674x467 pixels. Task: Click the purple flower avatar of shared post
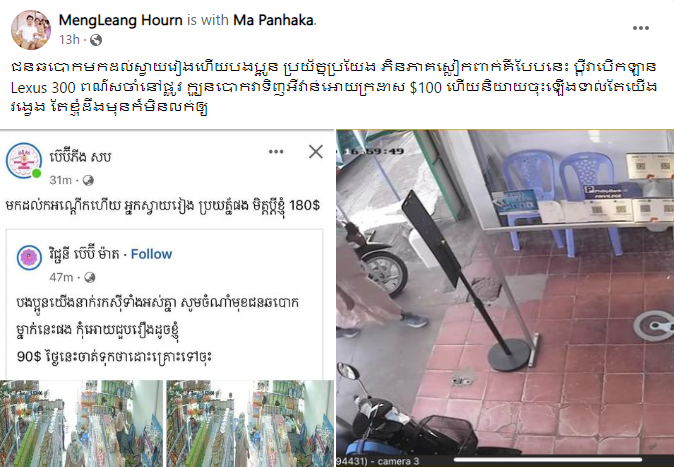tap(29, 258)
